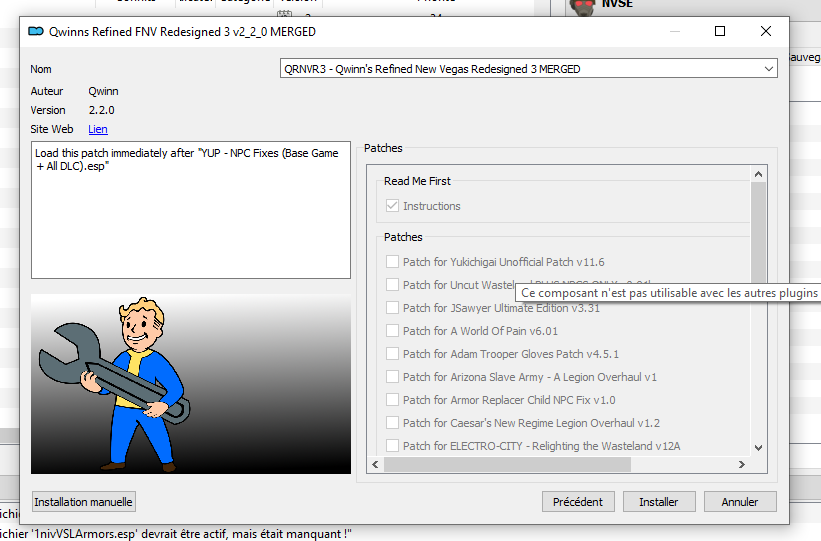Click the Installation manuelle button

pyautogui.click(x=83, y=502)
